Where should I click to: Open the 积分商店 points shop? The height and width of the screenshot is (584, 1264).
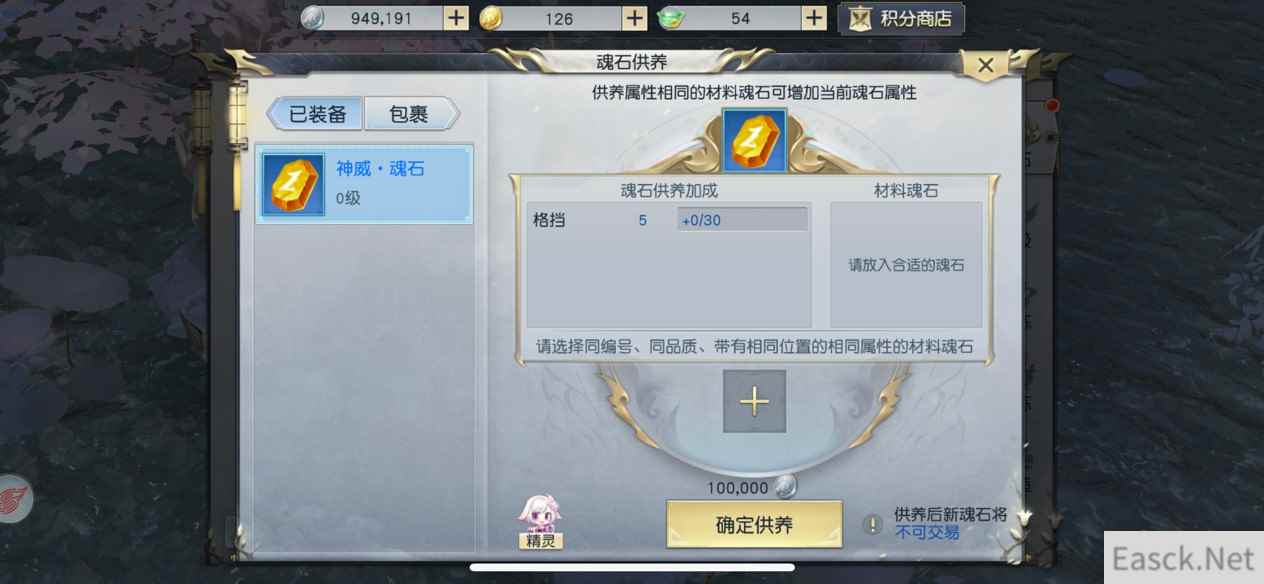901,18
